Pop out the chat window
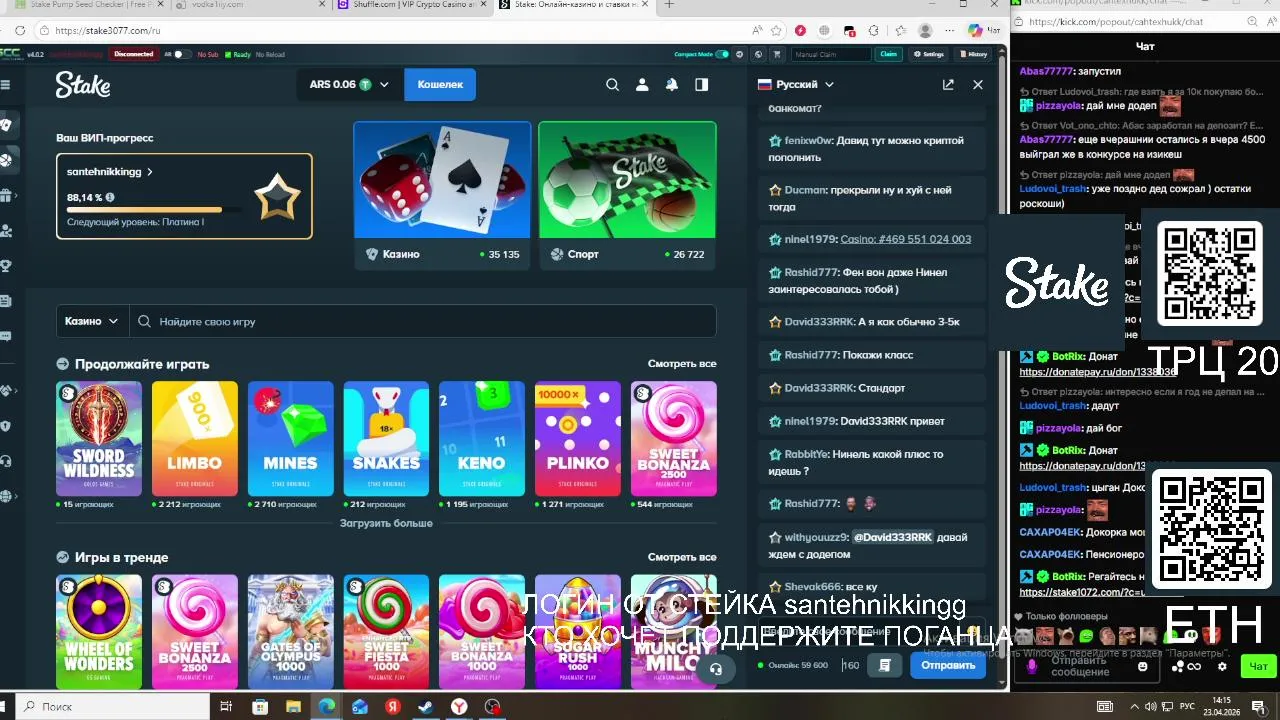The image size is (1280, 720). (948, 85)
